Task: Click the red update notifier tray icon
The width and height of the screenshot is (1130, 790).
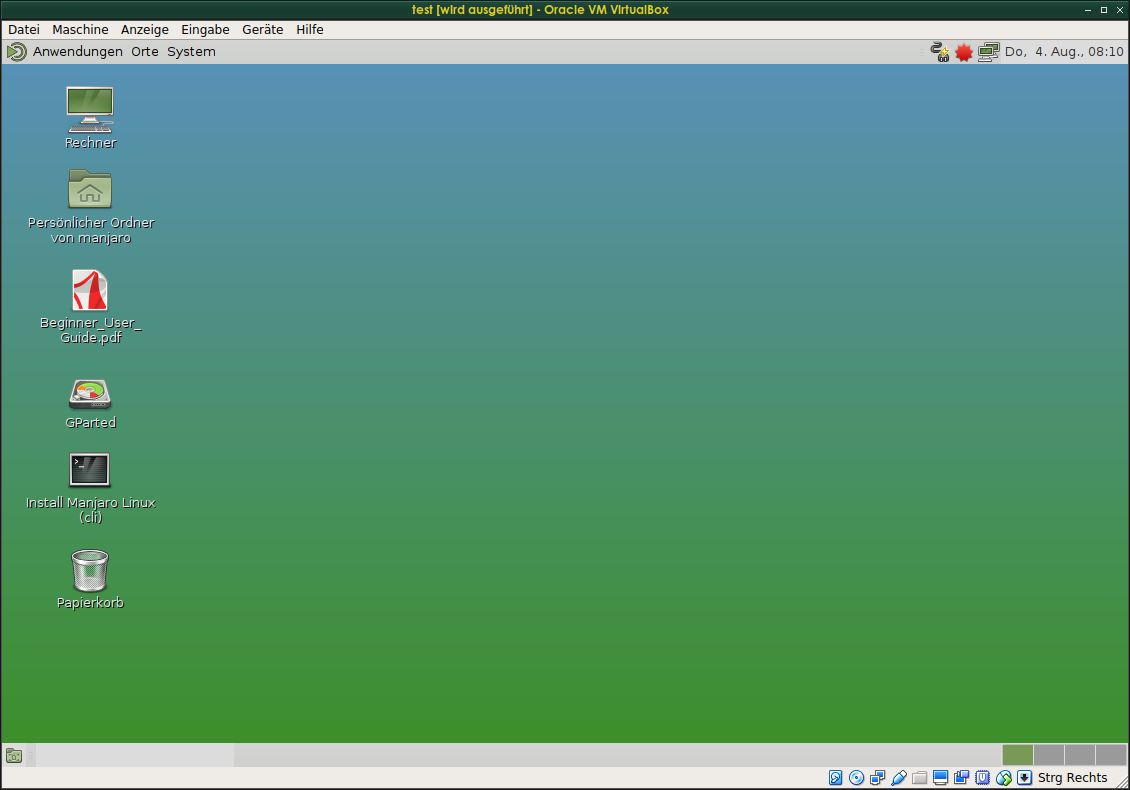Action: tap(963, 52)
